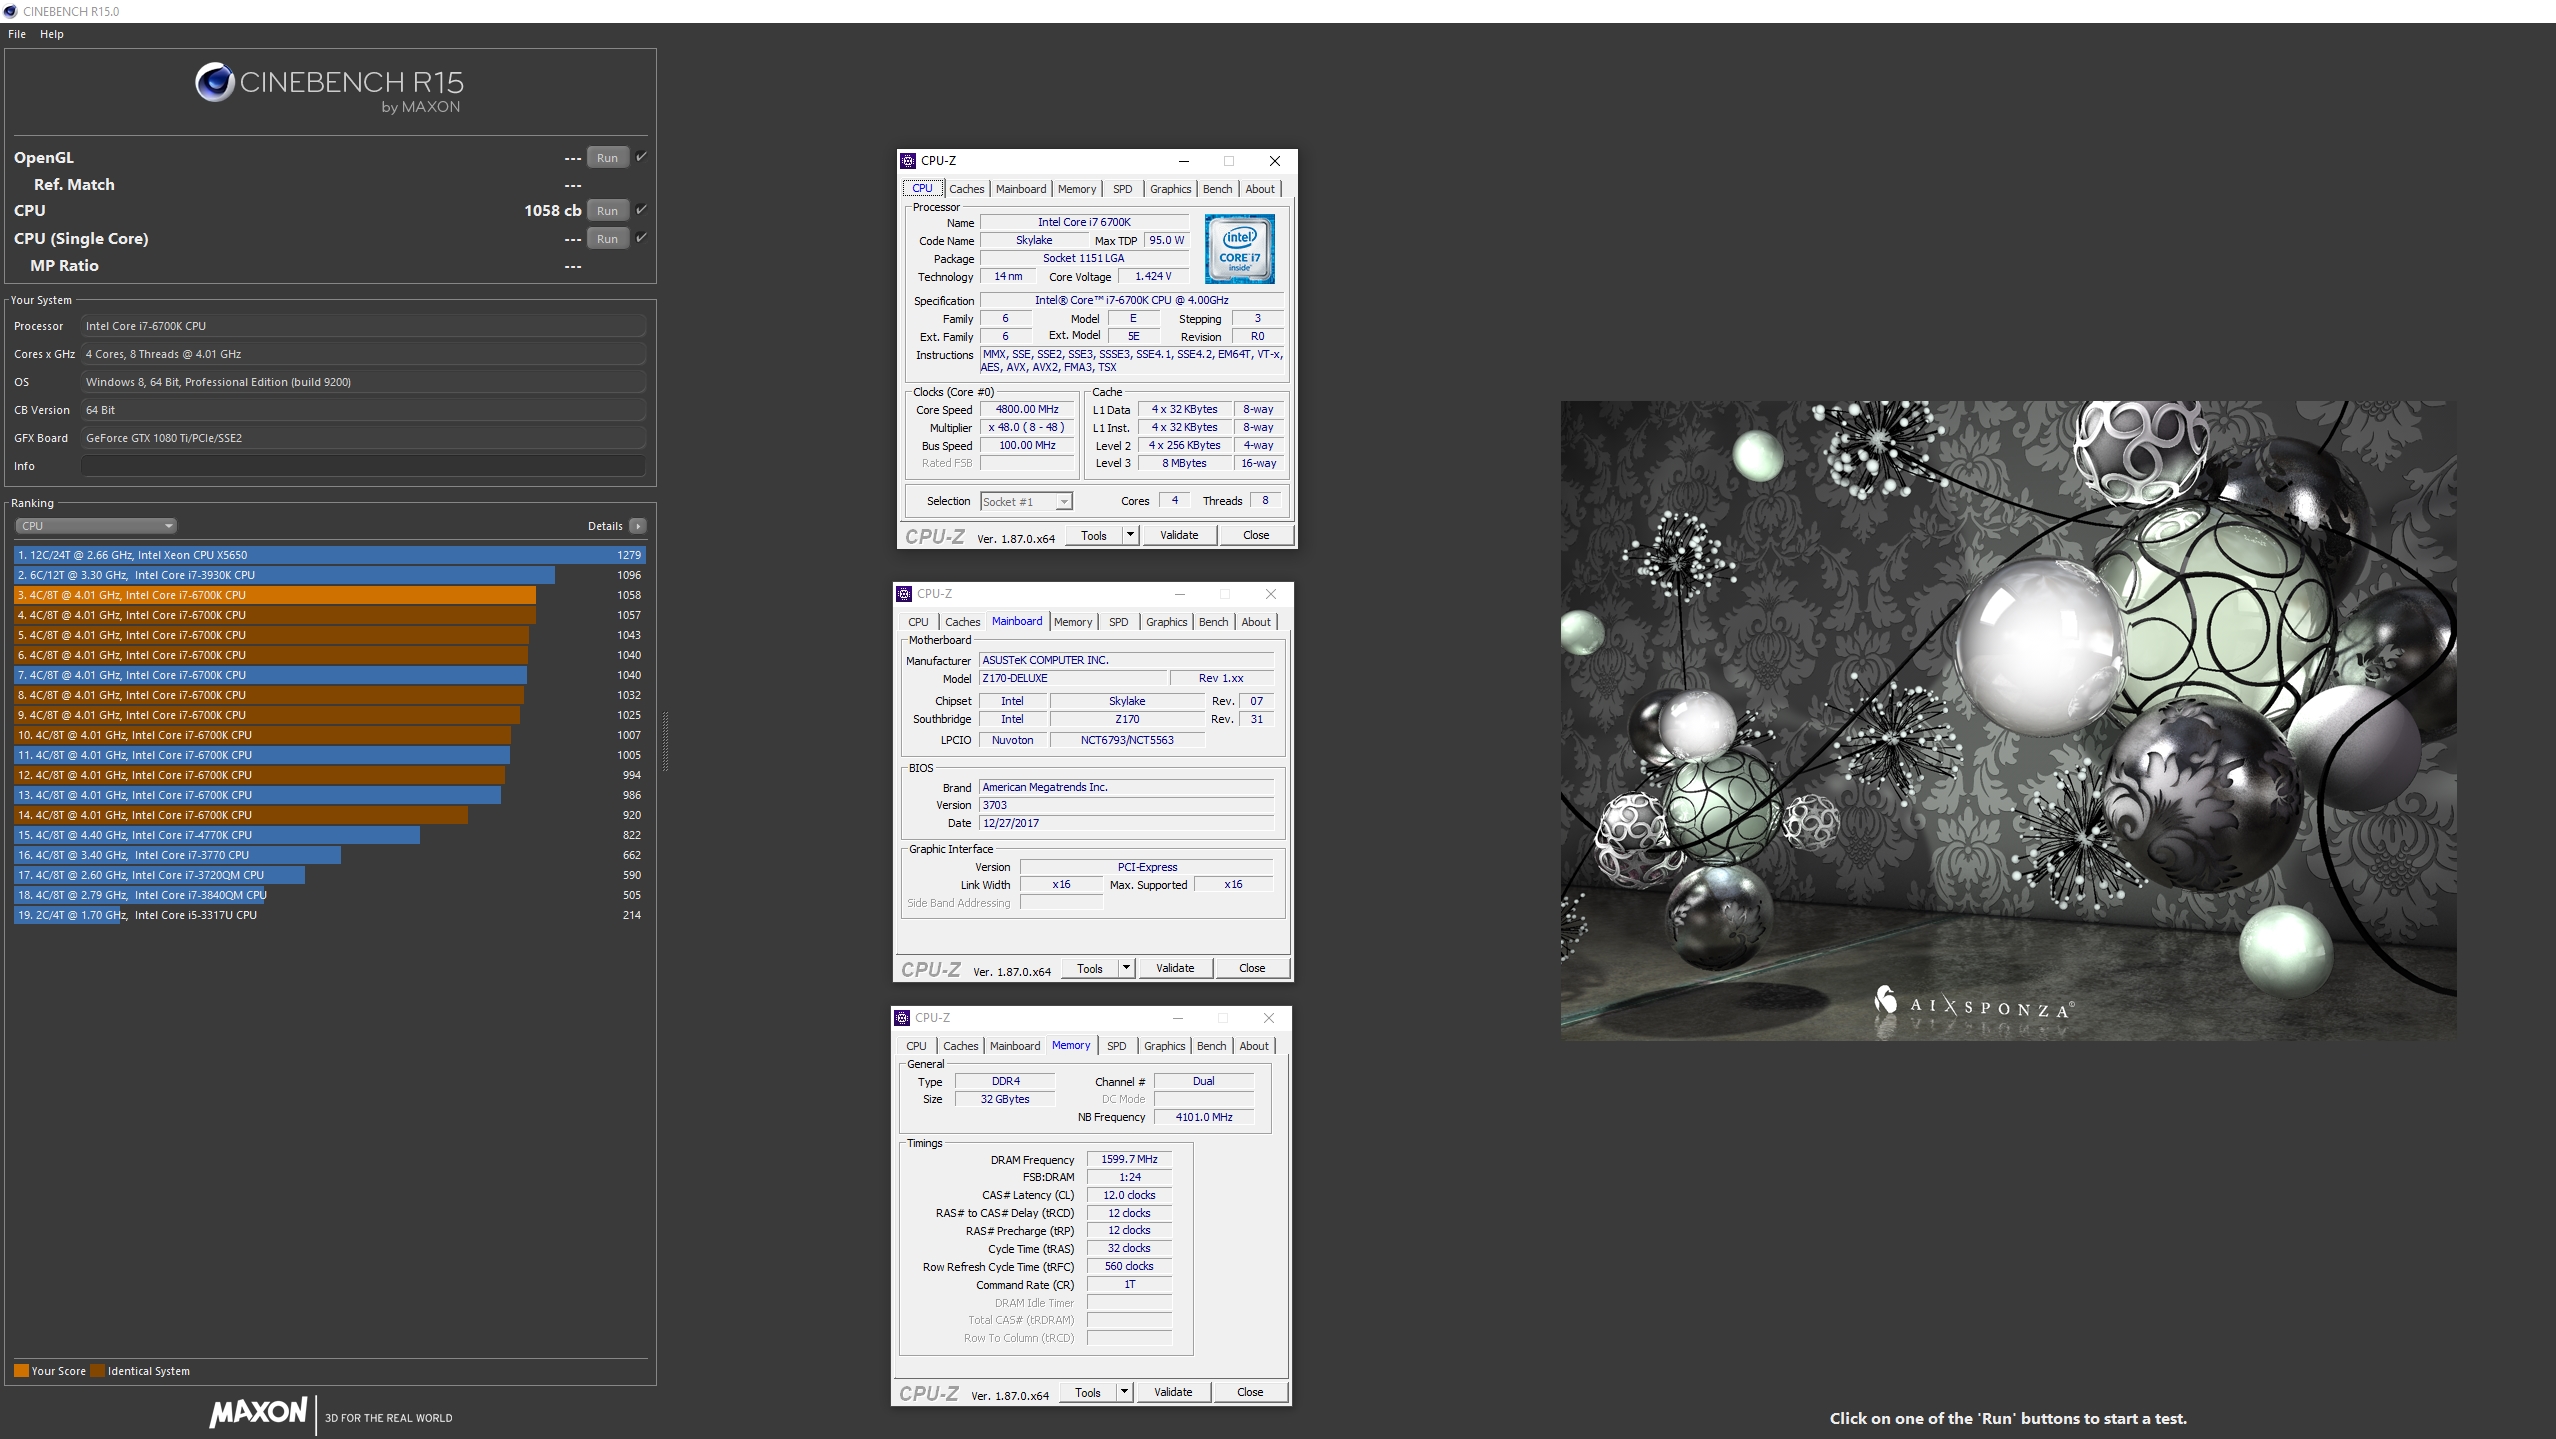
Task: Click the rendered spheres preview image
Action: point(2008,720)
